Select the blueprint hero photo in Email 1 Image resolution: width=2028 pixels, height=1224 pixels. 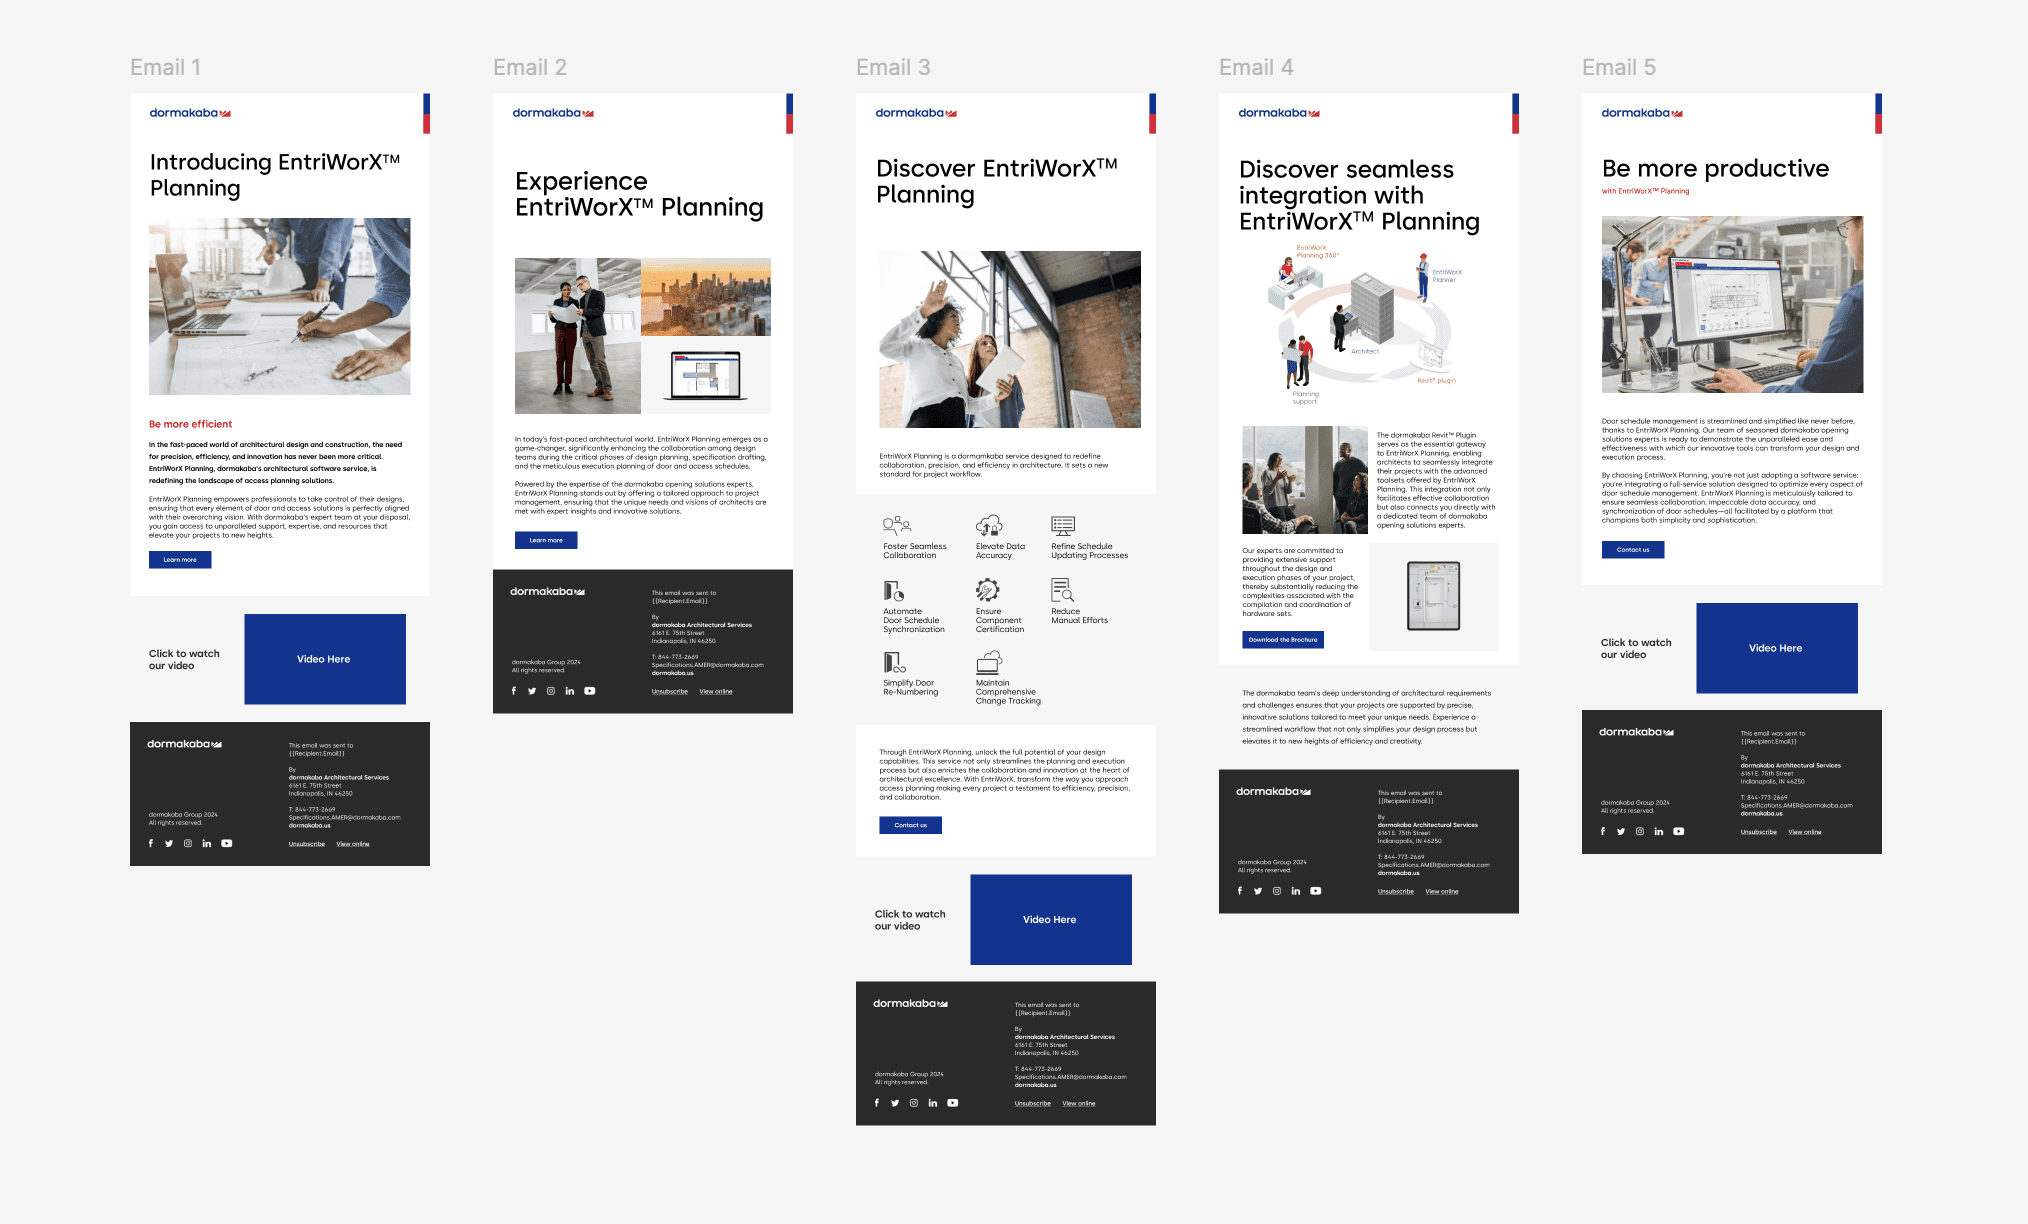pyautogui.click(x=280, y=306)
